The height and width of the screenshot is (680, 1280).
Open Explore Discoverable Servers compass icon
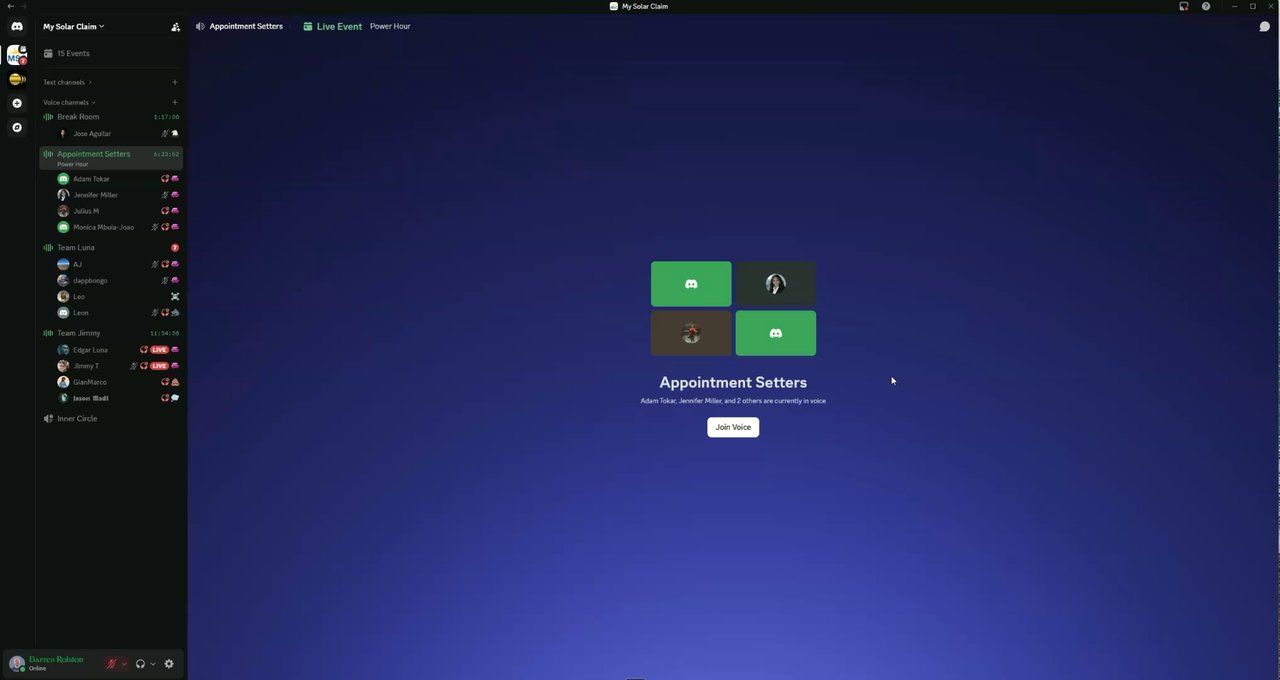tap(16, 127)
